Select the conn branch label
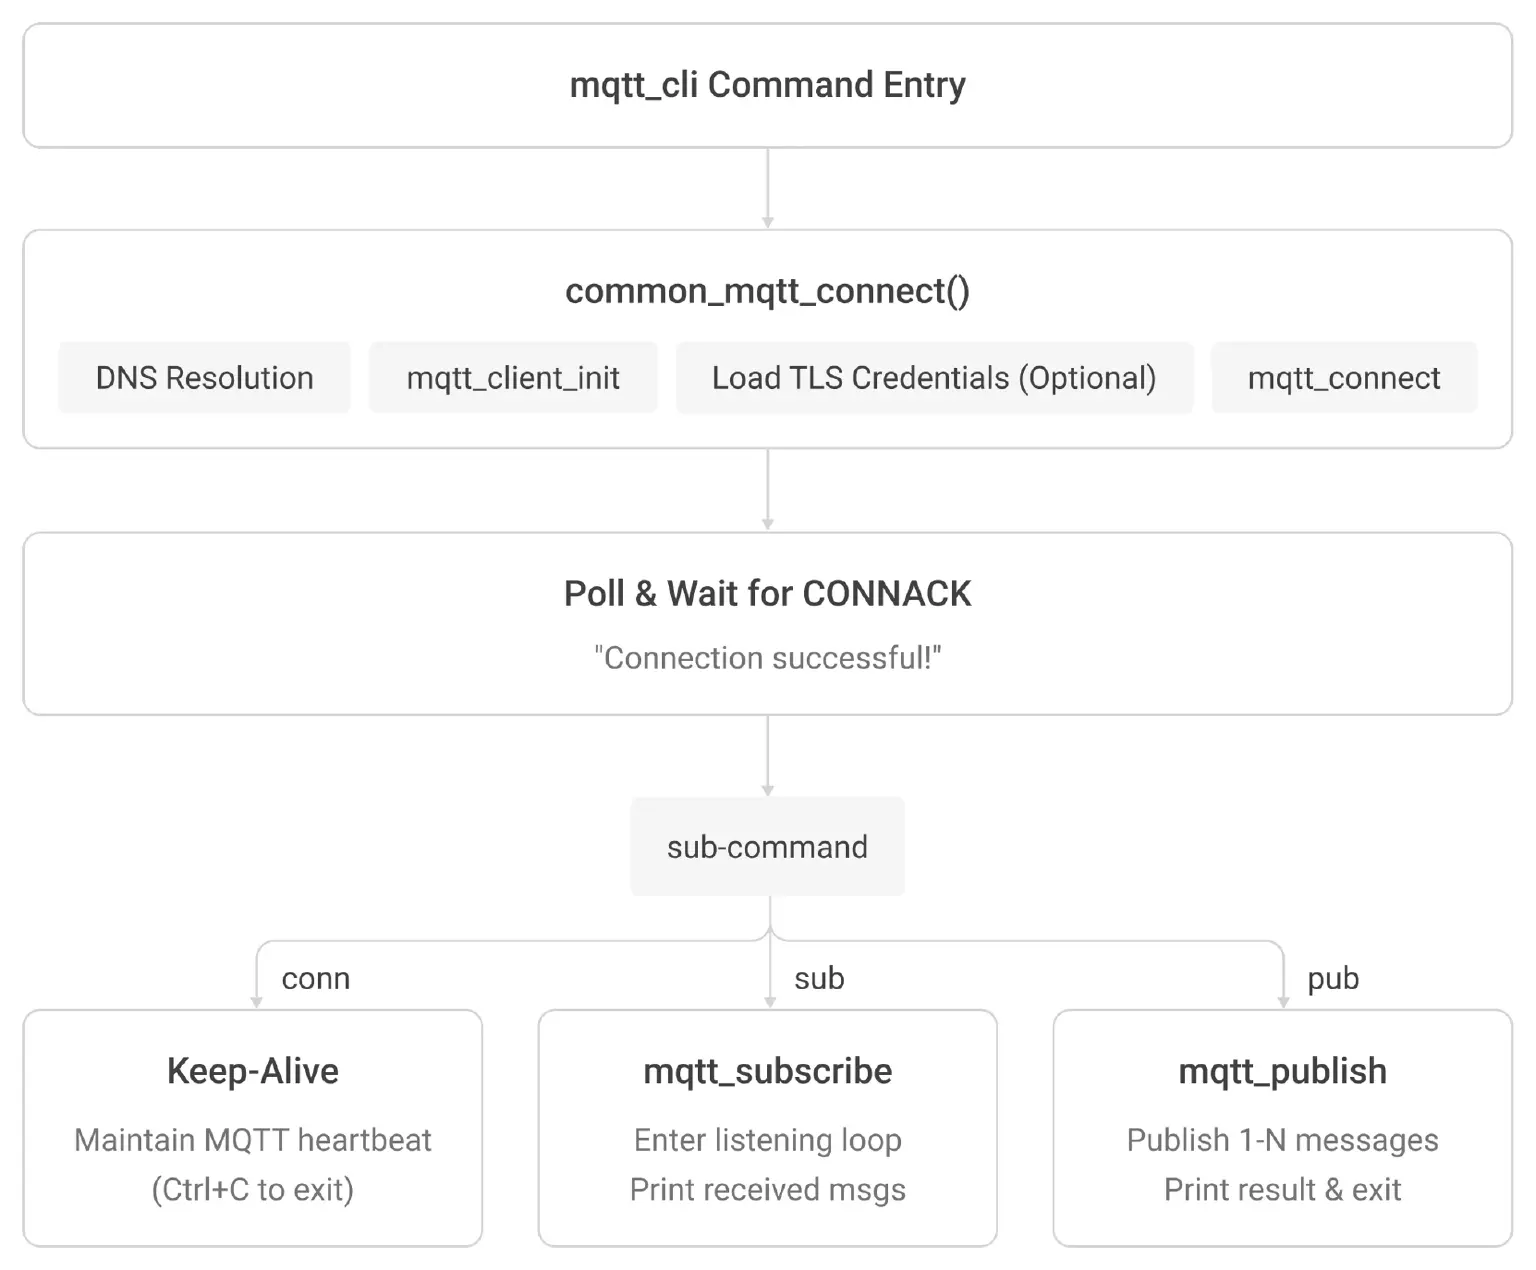This screenshot has width=1536, height=1270. 316,978
